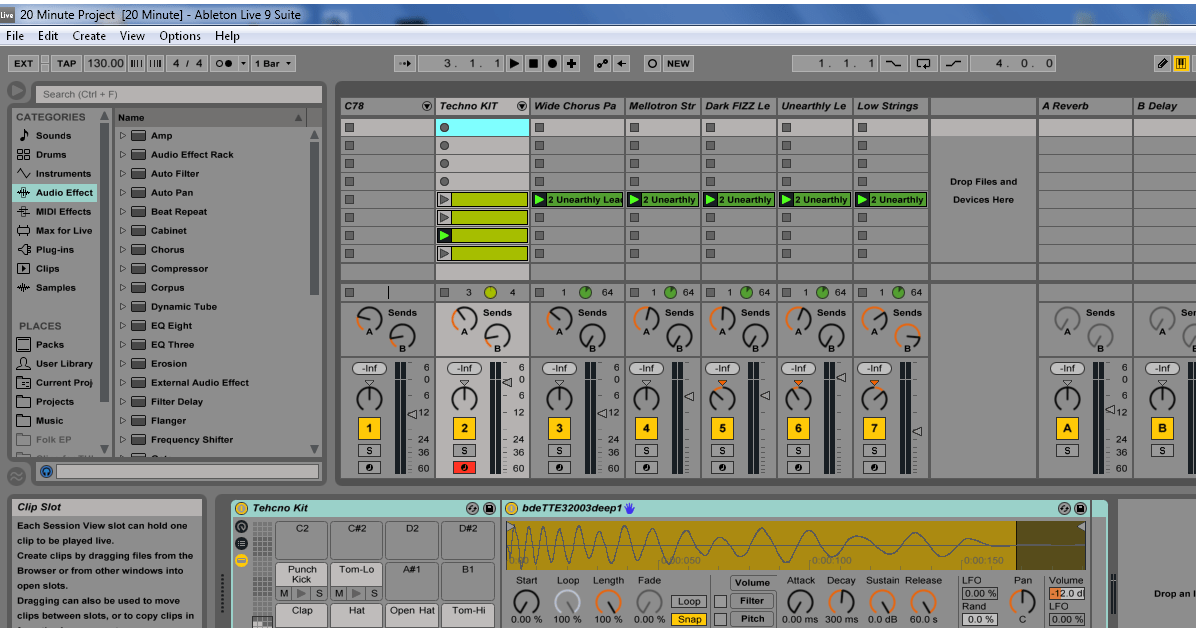Viewport: 1196px width, 628px height.
Task: Select Drums category in browser
Action: point(51,155)
